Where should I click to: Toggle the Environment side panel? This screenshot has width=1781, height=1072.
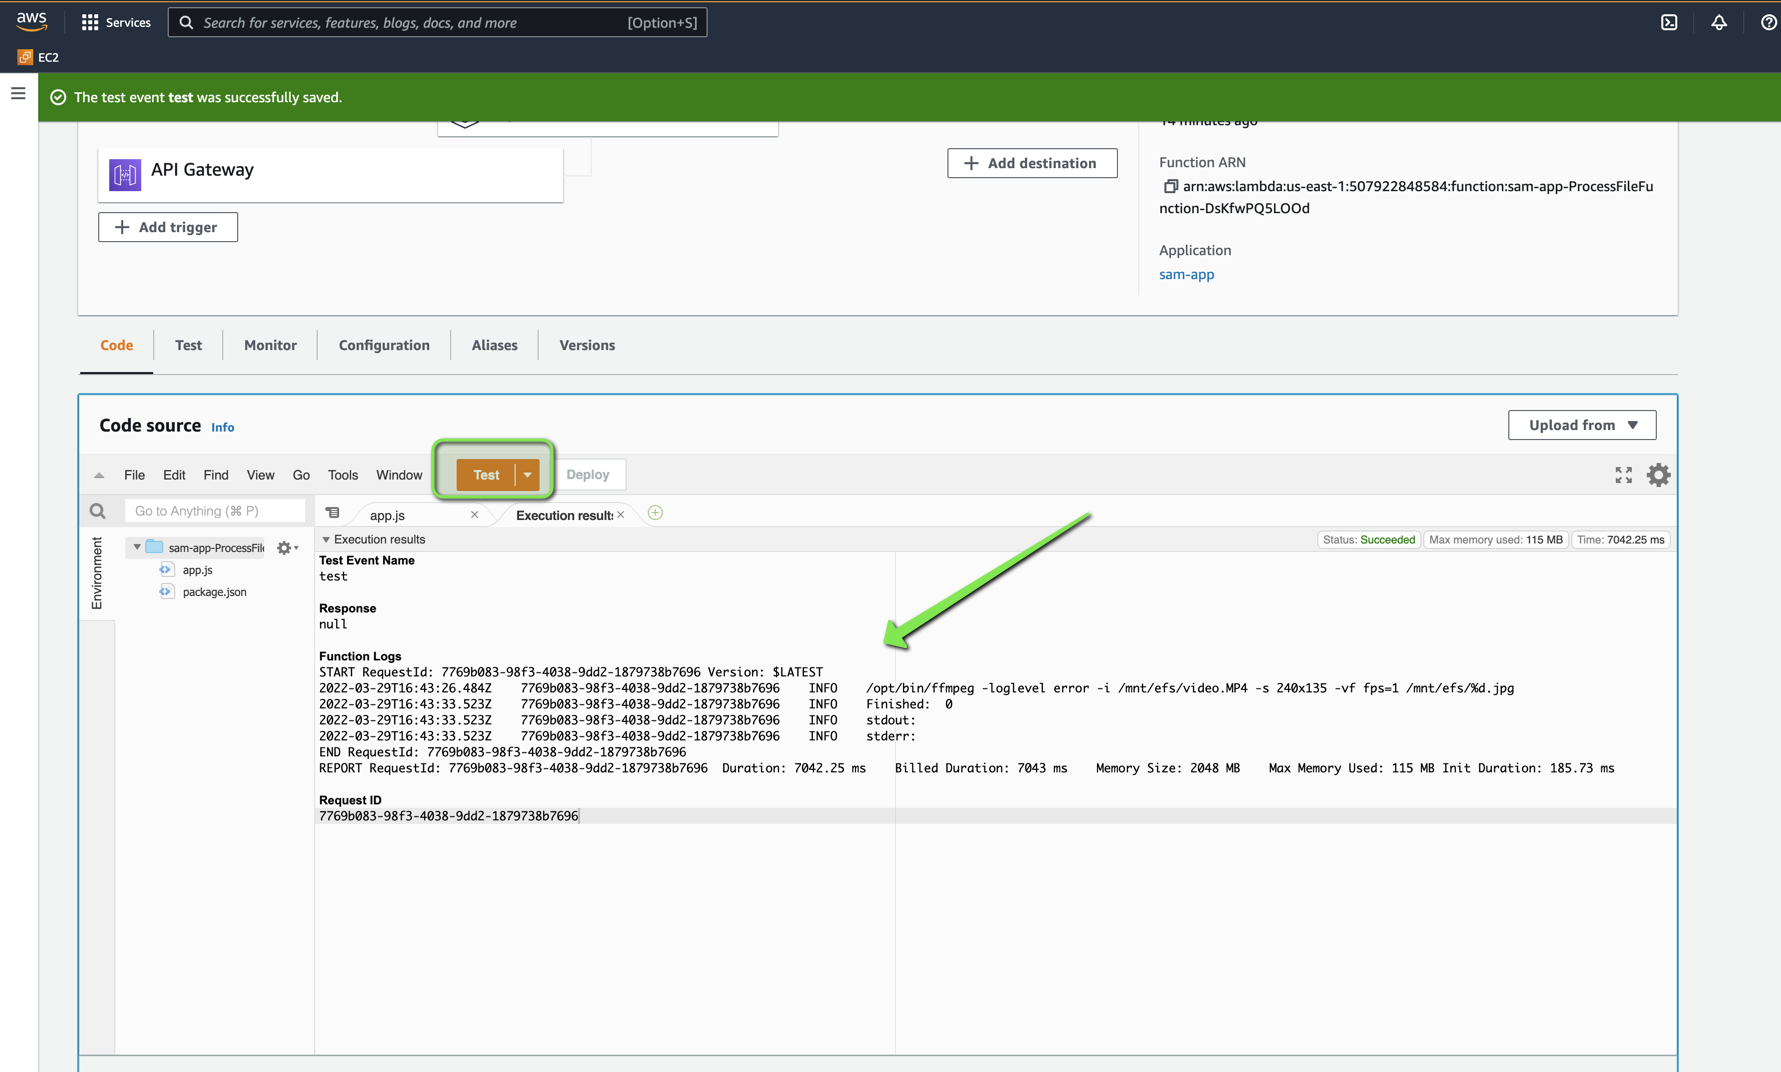(x=97, y=573)
